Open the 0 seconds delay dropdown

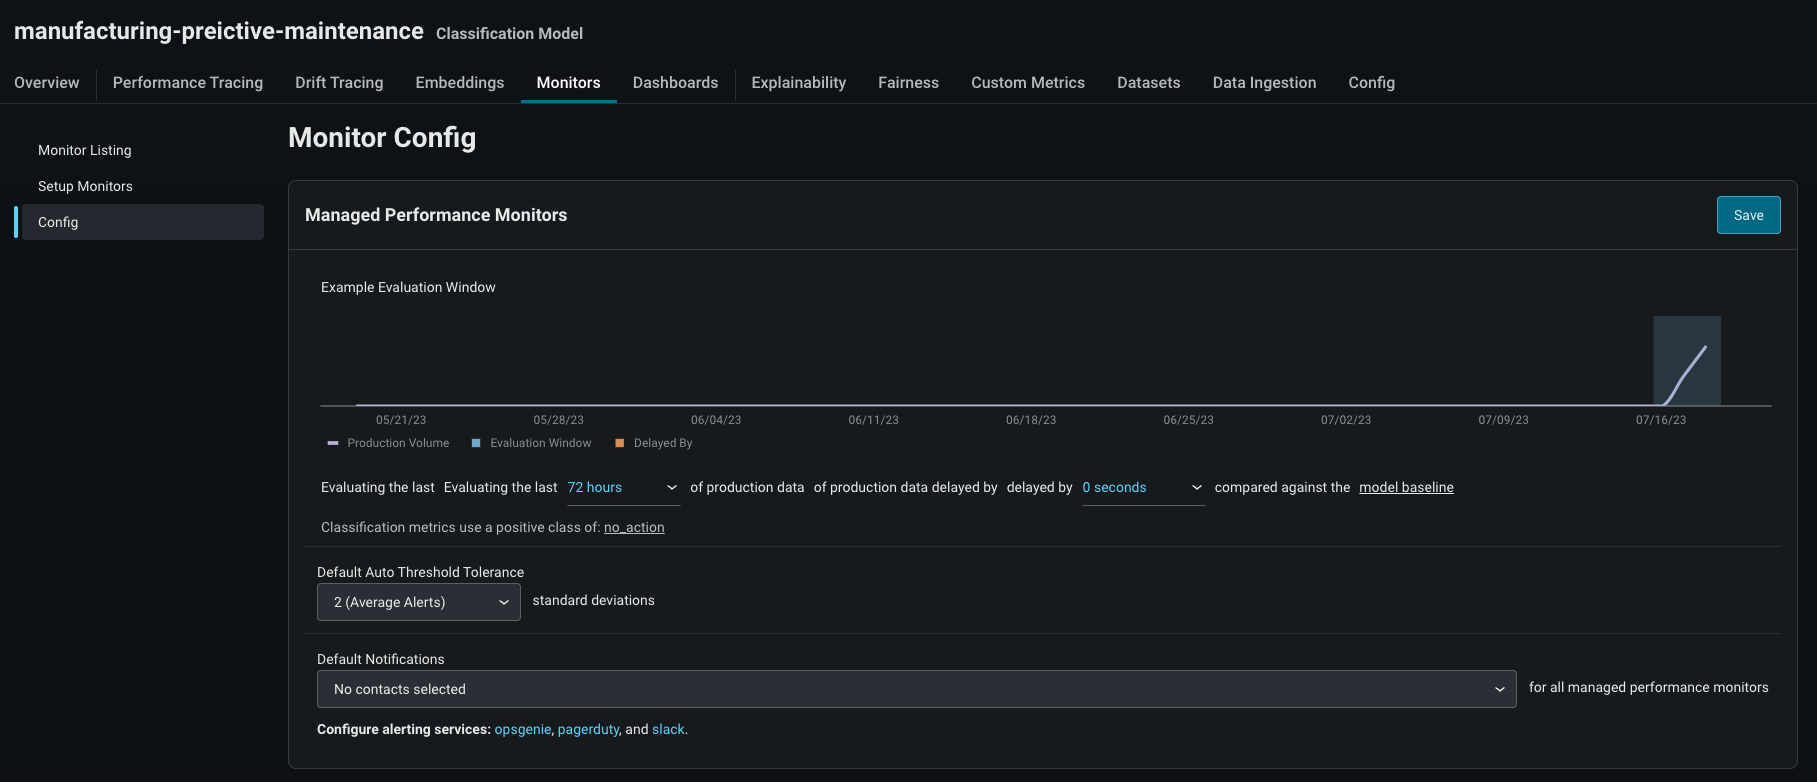1143,488
